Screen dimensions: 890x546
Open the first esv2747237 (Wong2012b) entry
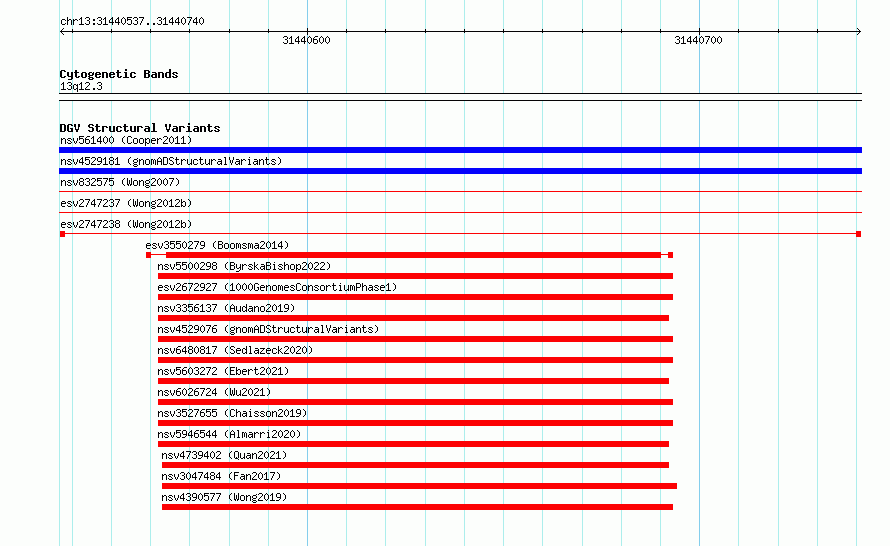(126, 203)
